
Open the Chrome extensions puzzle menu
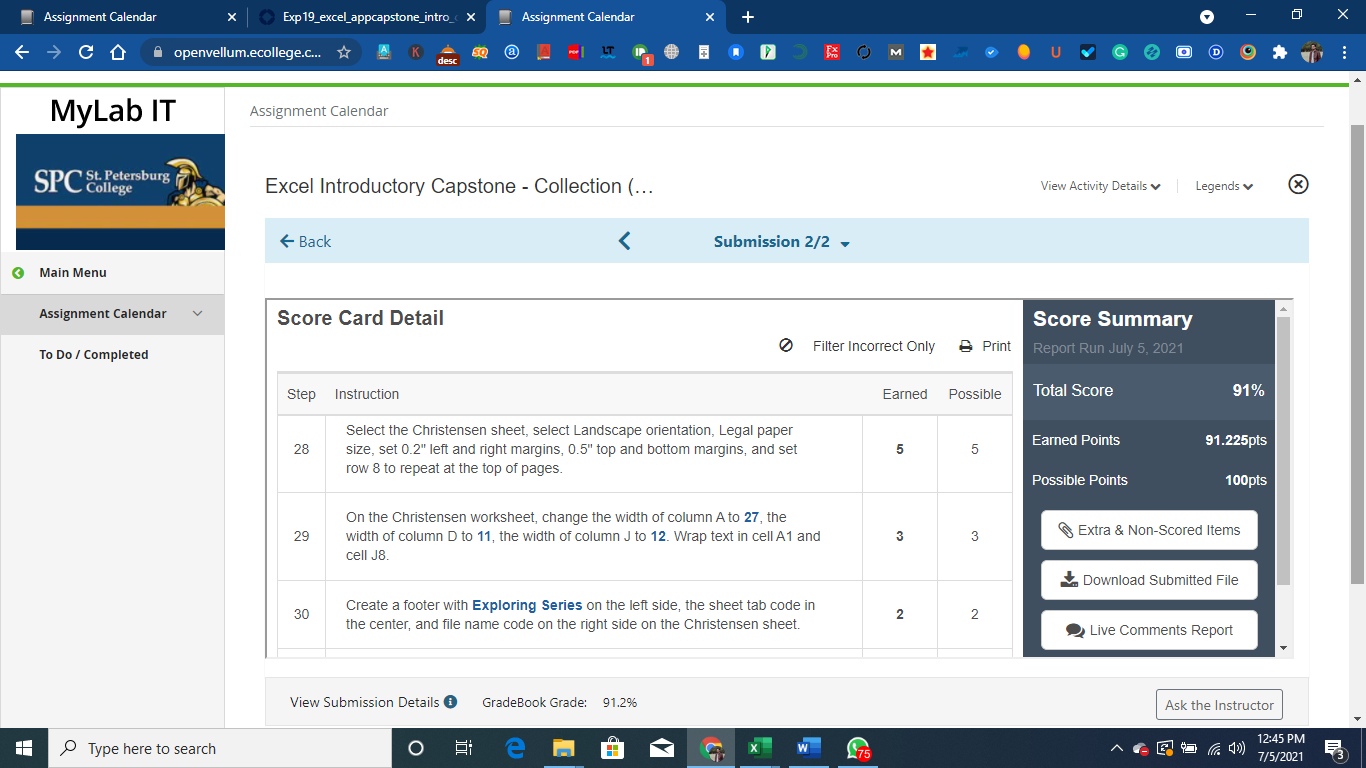click(1280, 52)
